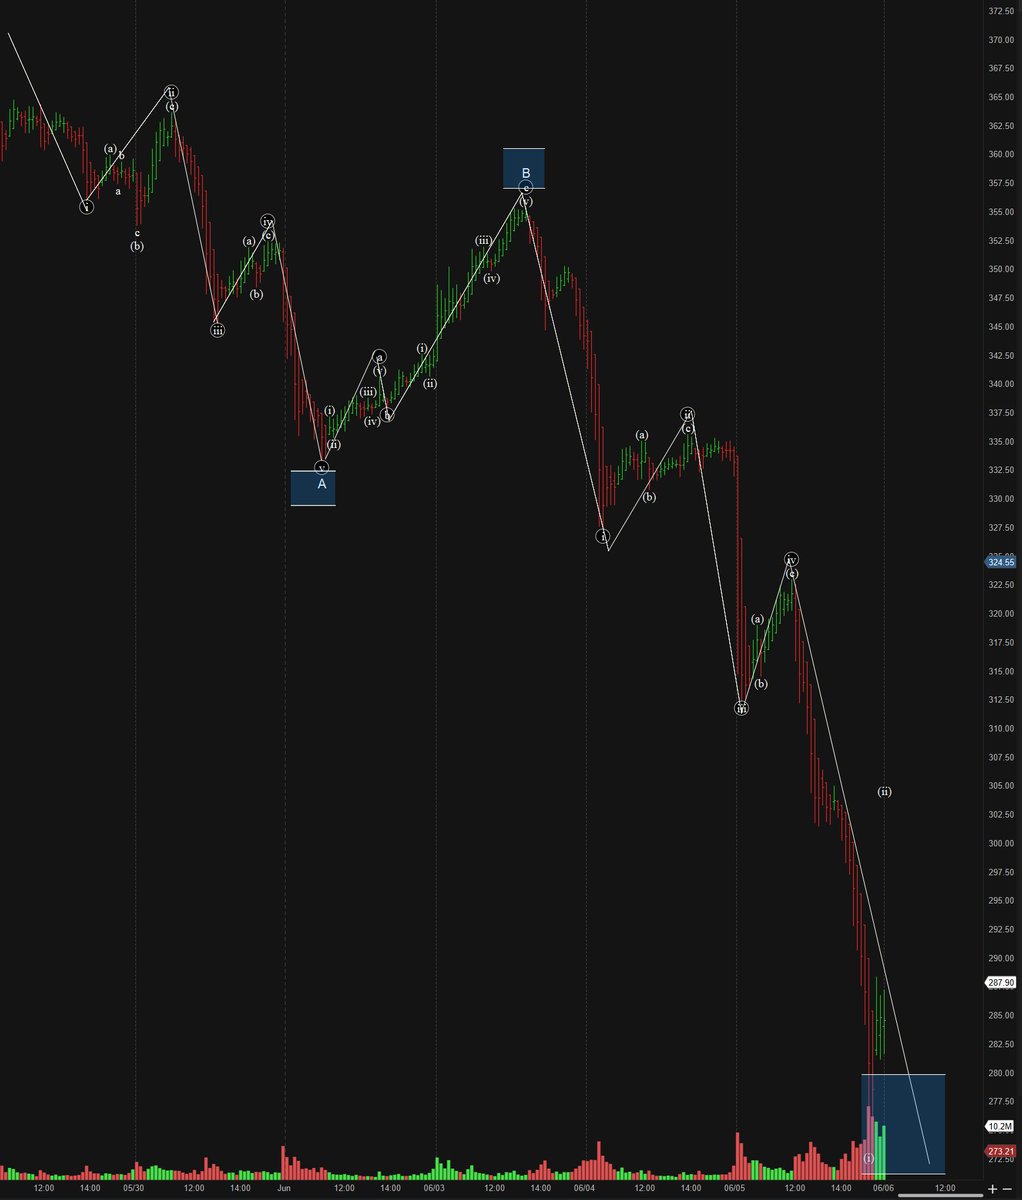Screen dimensions: 1022x1200
Task: Select the wave B label box
Action: click(x=524, y=168)
